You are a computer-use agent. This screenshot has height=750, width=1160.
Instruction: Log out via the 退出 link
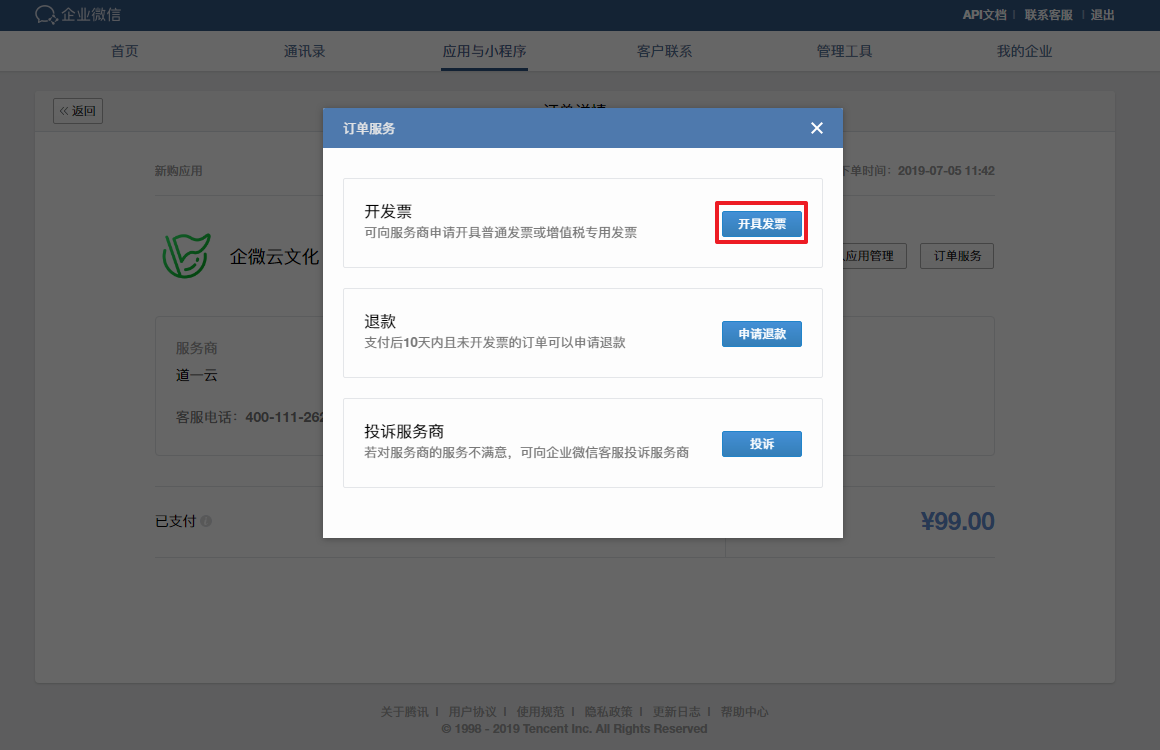(1103, 15)
